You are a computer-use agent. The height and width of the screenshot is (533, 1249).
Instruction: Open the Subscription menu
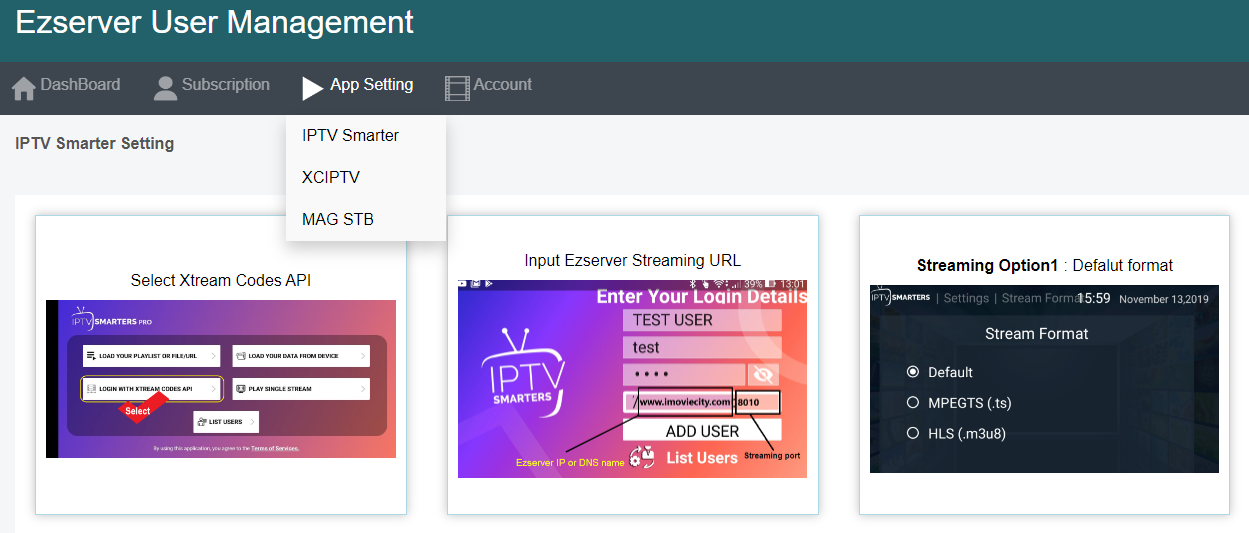click(x=226, y=85)
